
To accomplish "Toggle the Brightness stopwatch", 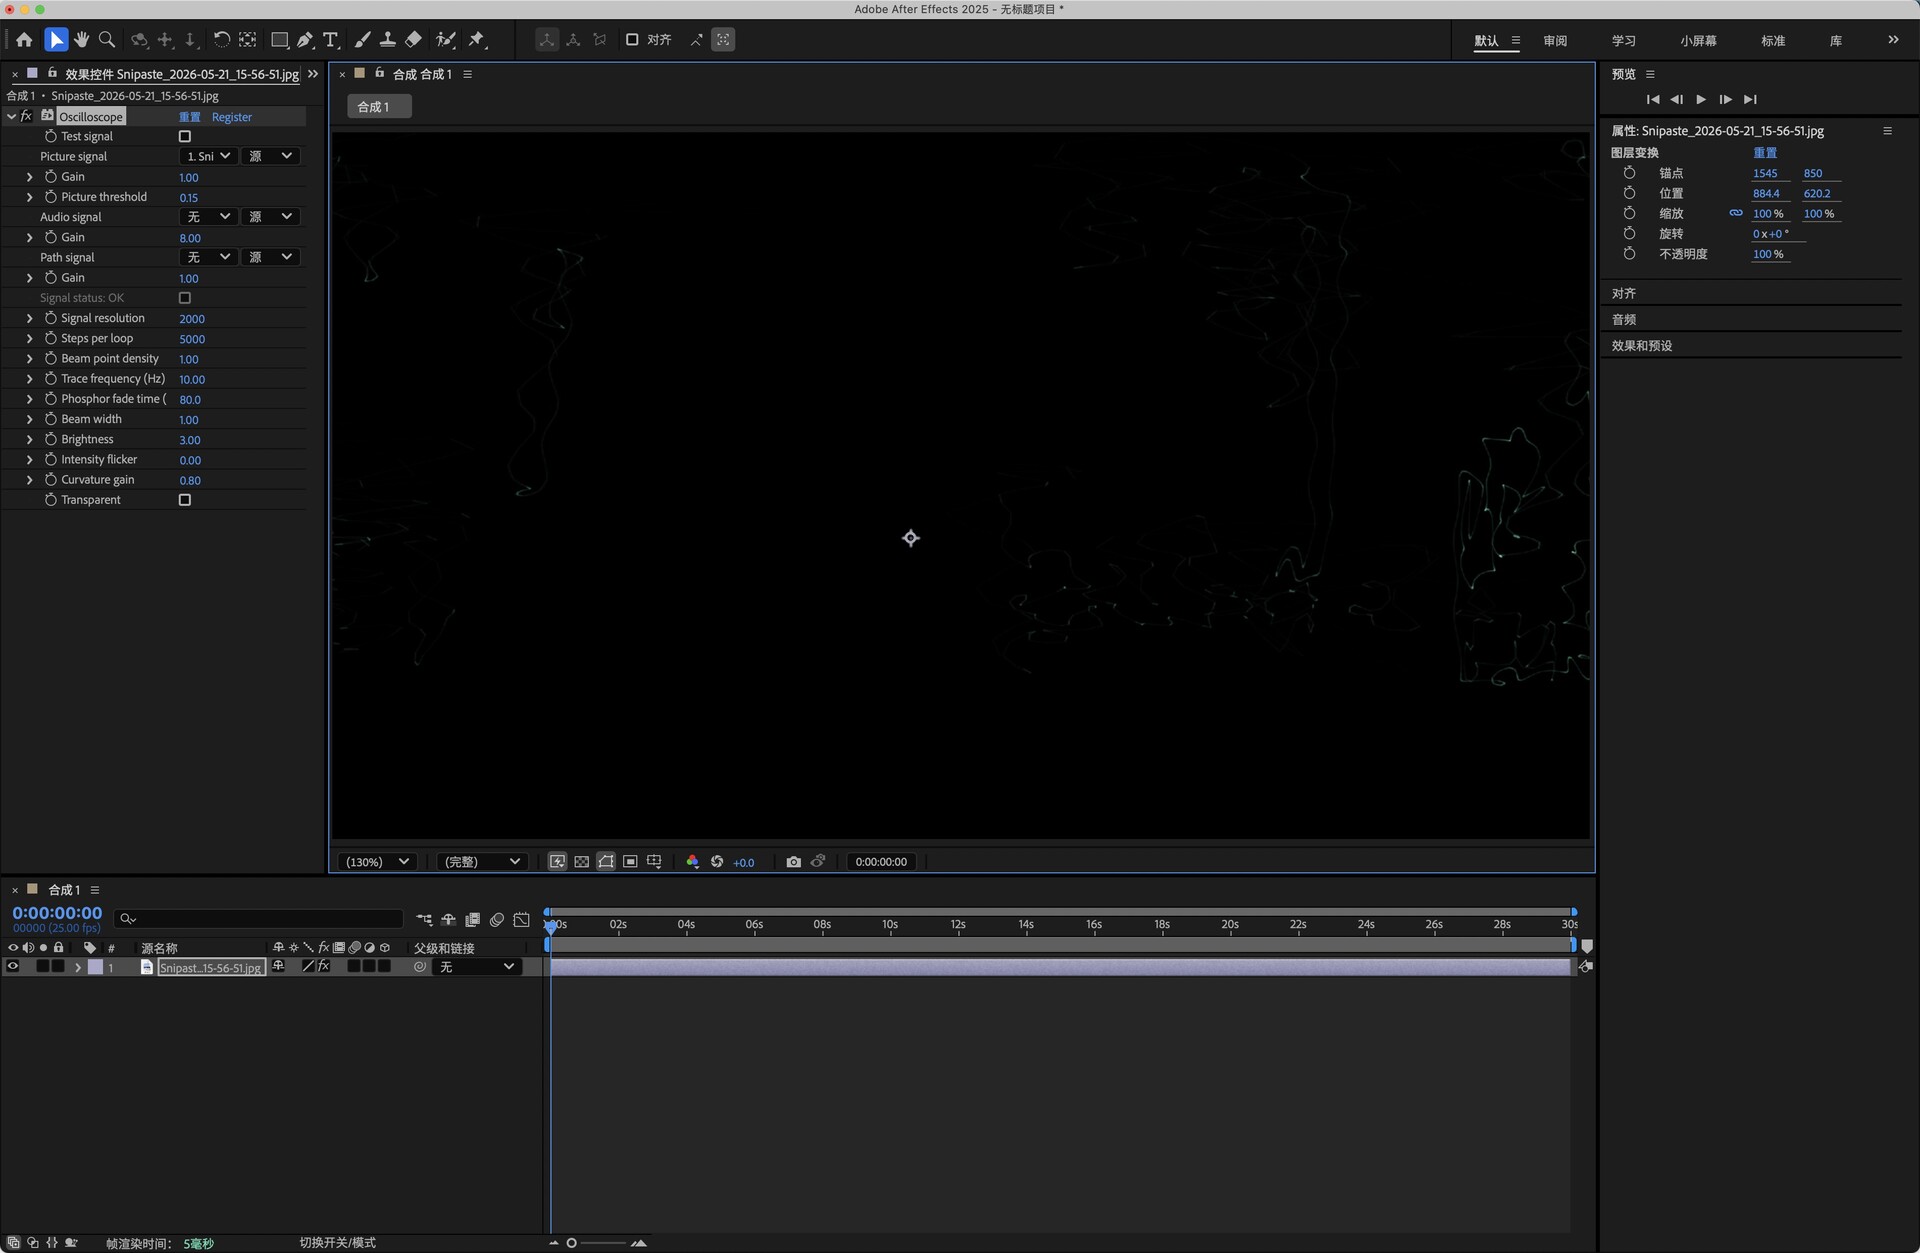I will [x=50, y=439].
